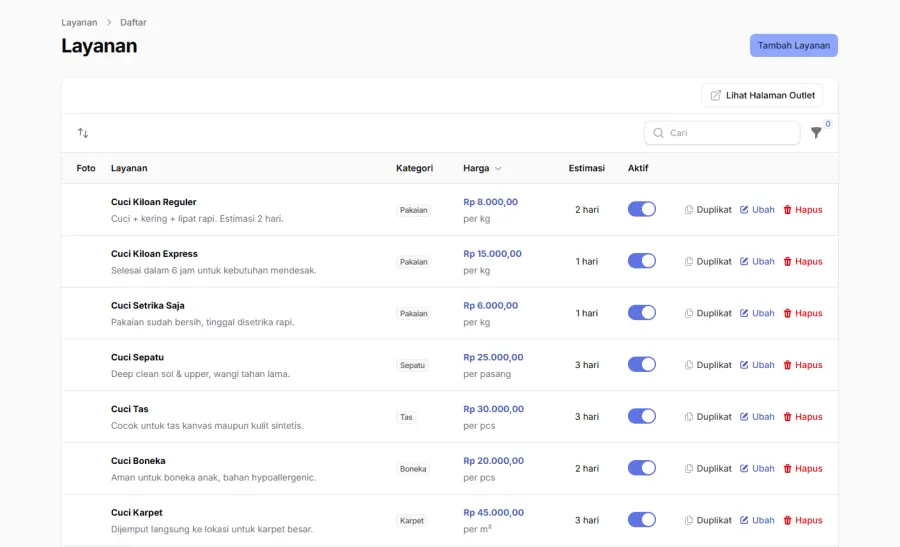900x547 pixels.
Task: Click the Karpet category badge
Action: [412, 521]
